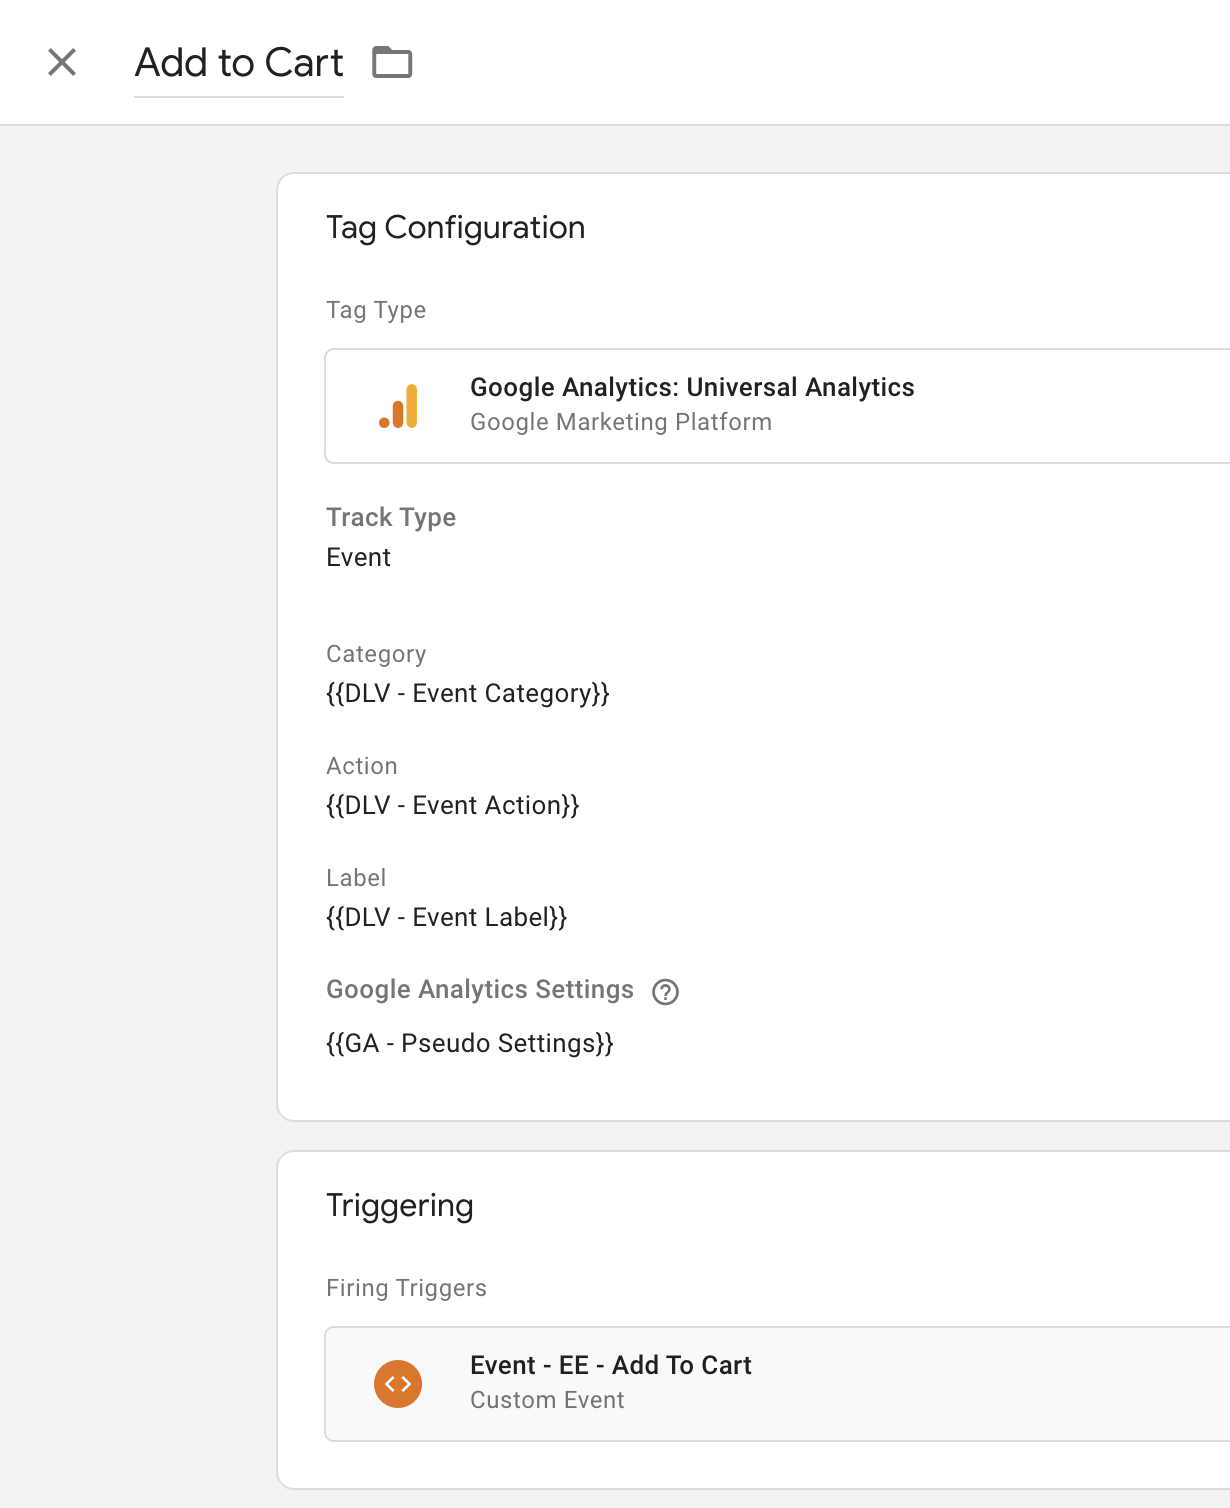Open the Universal Analytics tag type card
This screenshot has width=1230, height=1508.
pyautogui.click(x=777, y=406)
